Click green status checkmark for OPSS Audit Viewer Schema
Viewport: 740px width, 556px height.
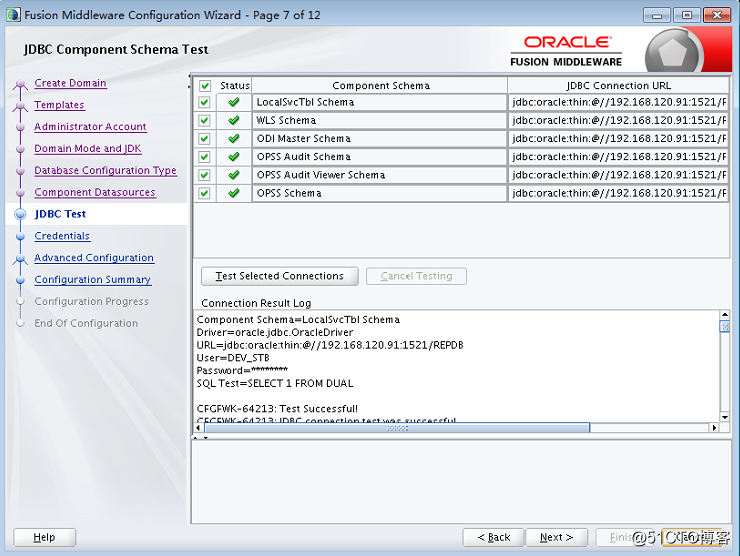(234, 175)
